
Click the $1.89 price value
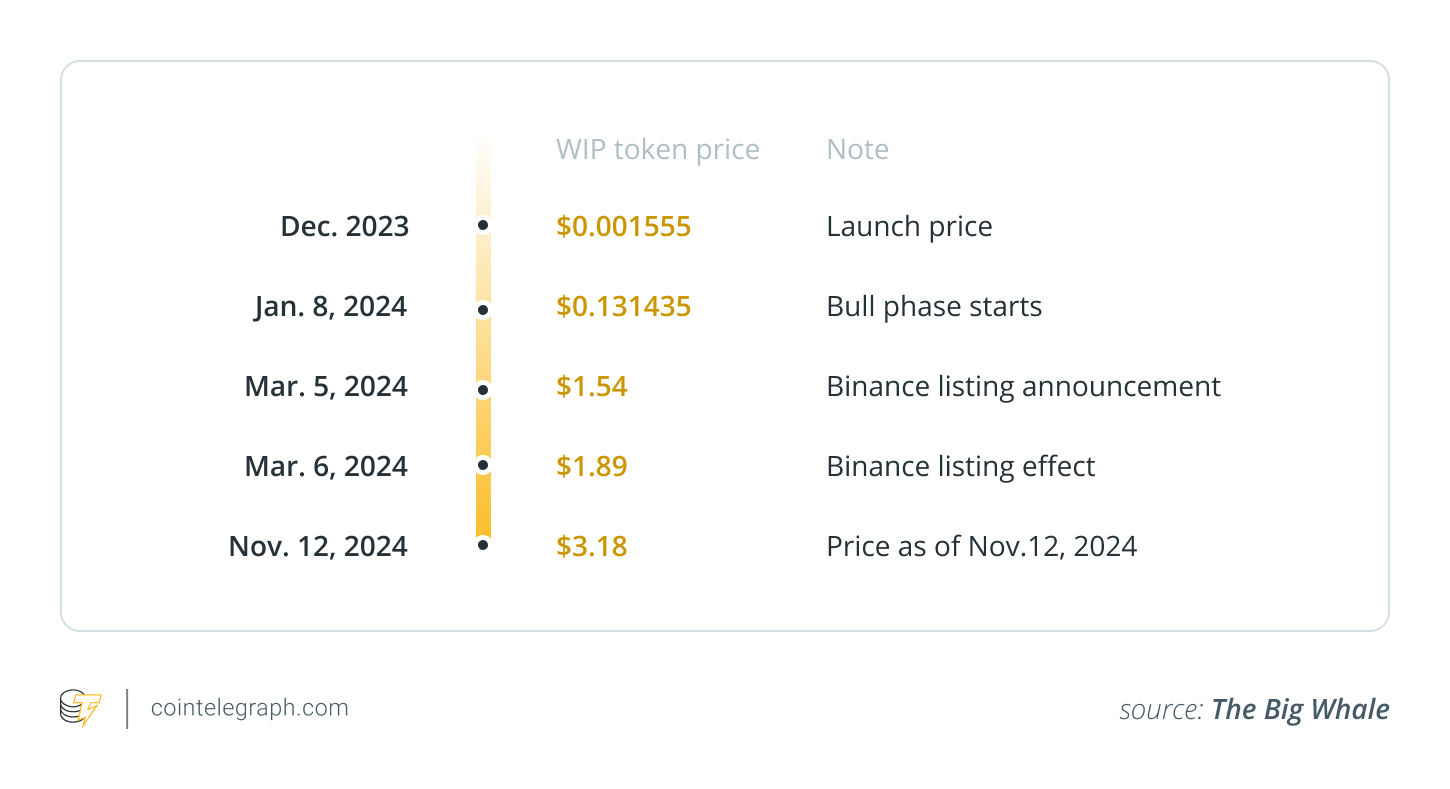click(592, 466)
